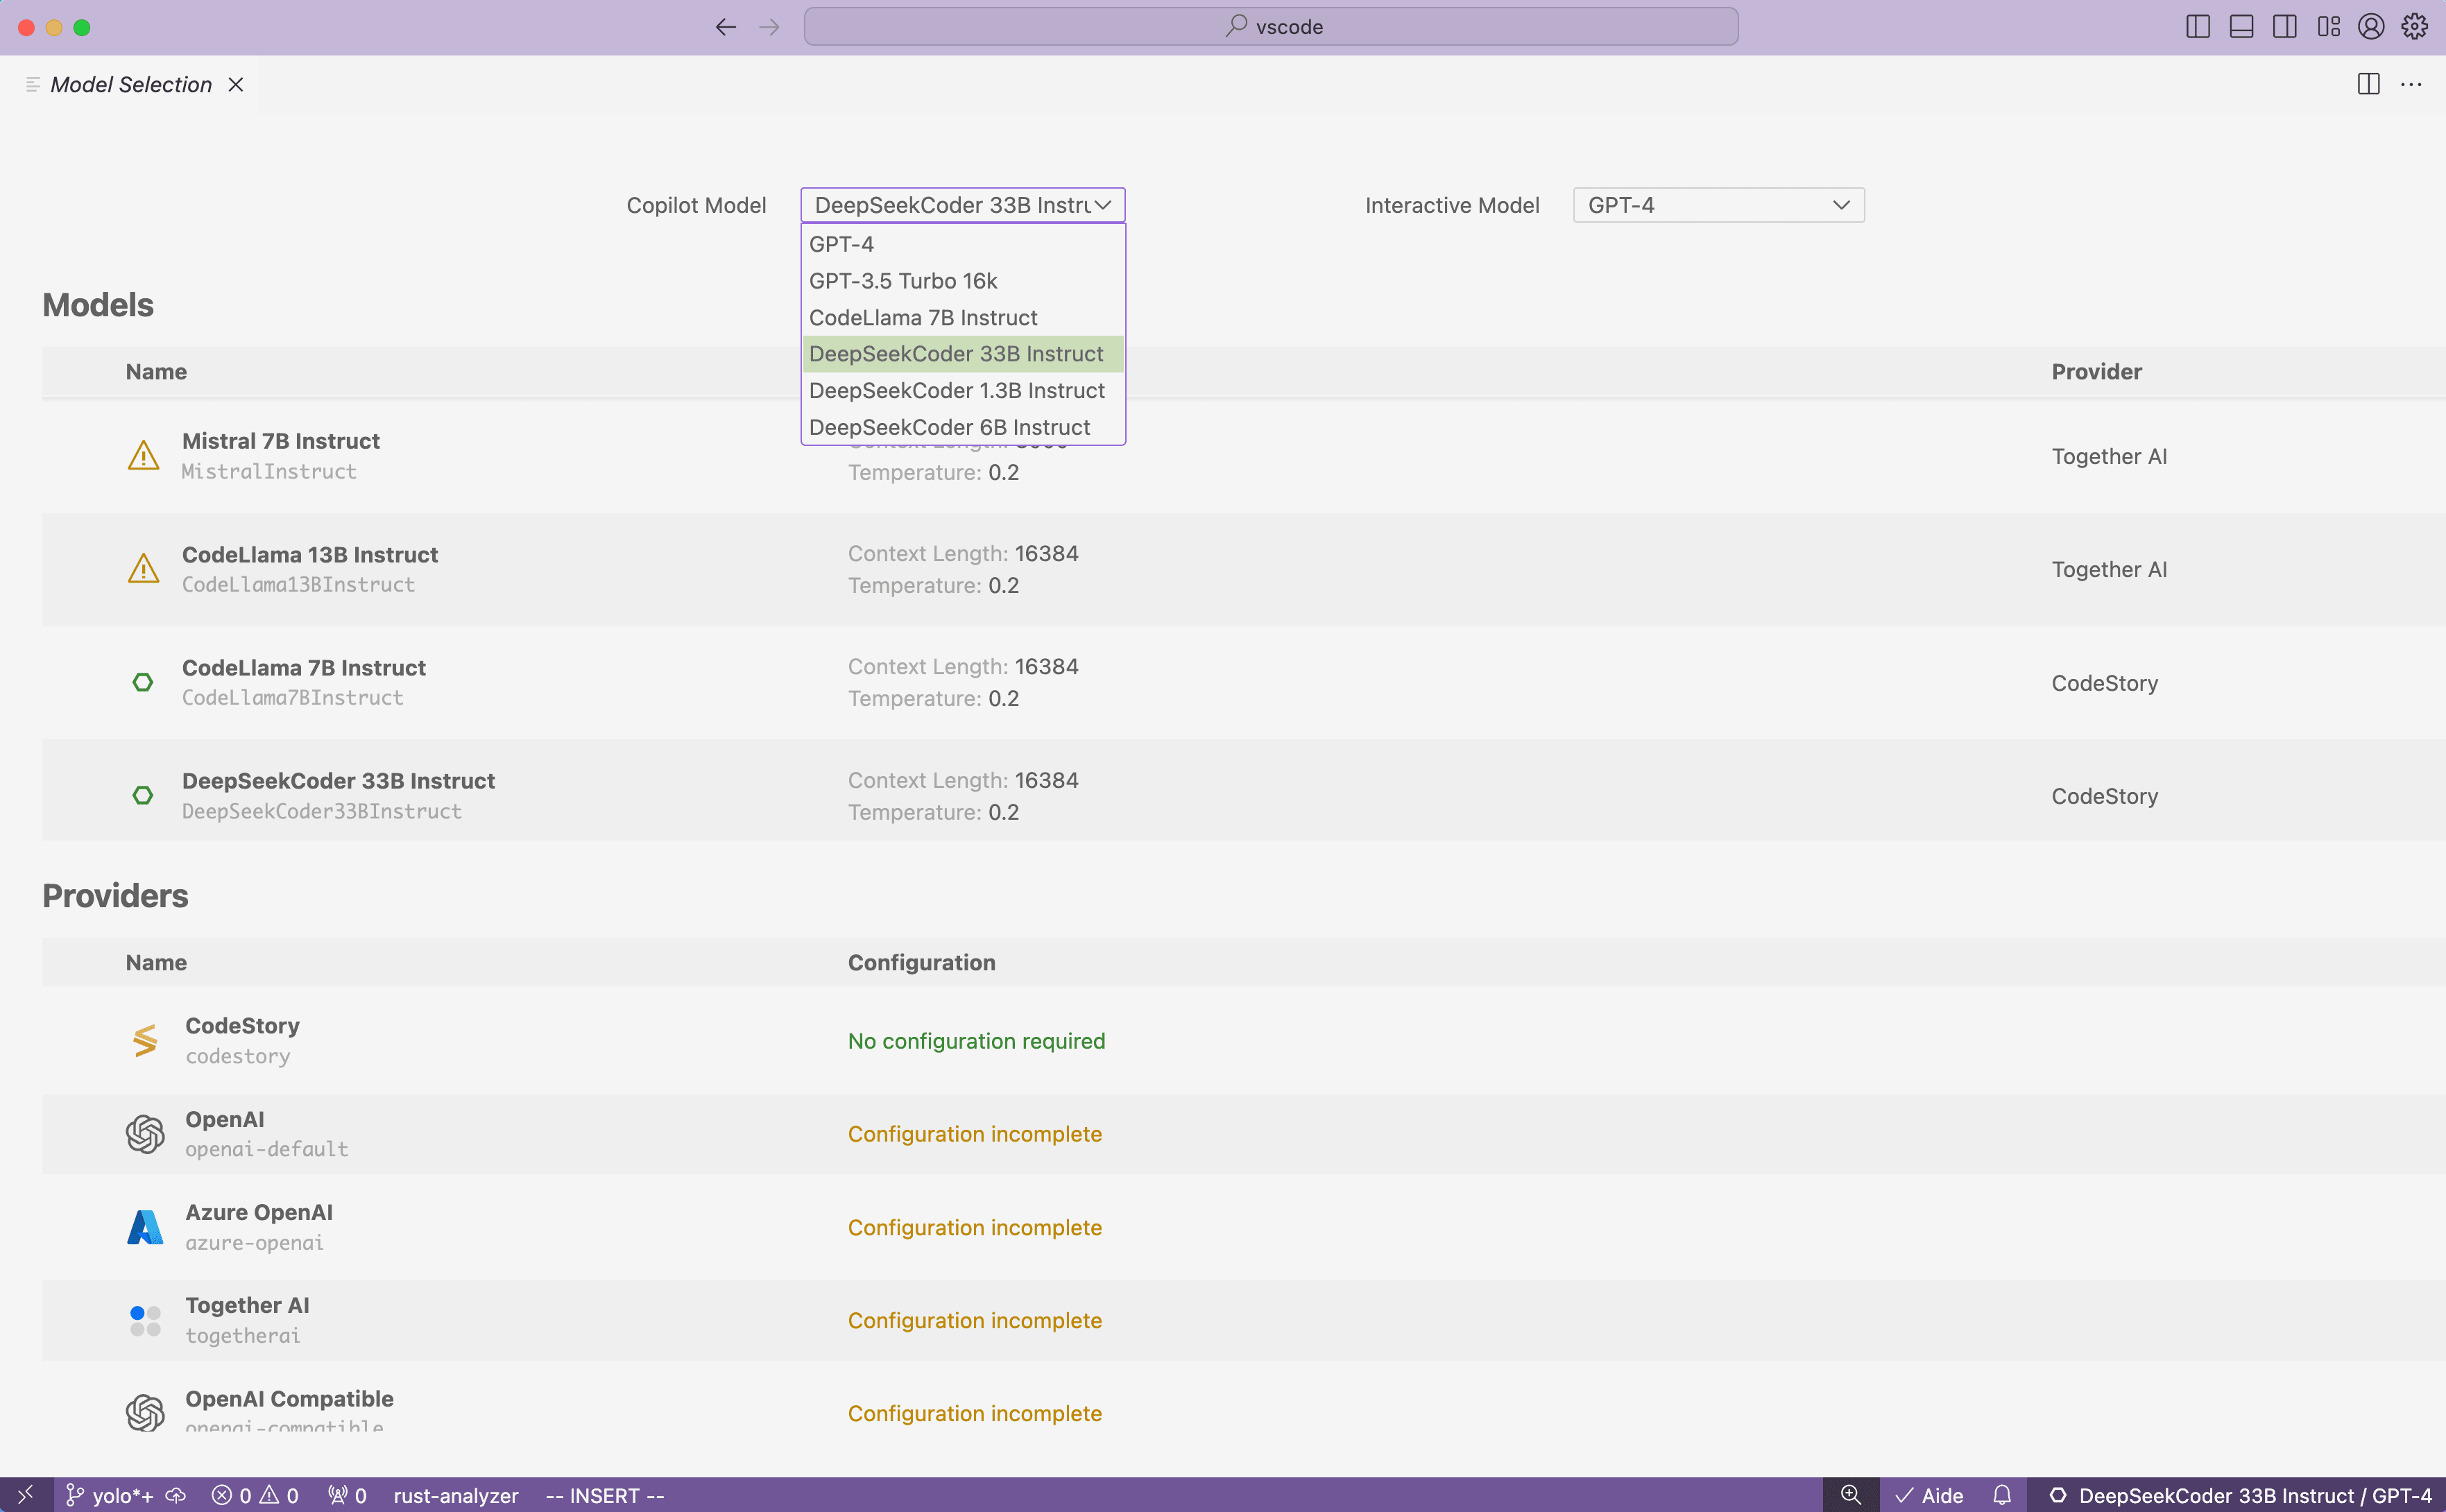This screenshot has width=2446, height=1512.
Task: Open the OpenAI provider entry
Action: pos(225,1120)
